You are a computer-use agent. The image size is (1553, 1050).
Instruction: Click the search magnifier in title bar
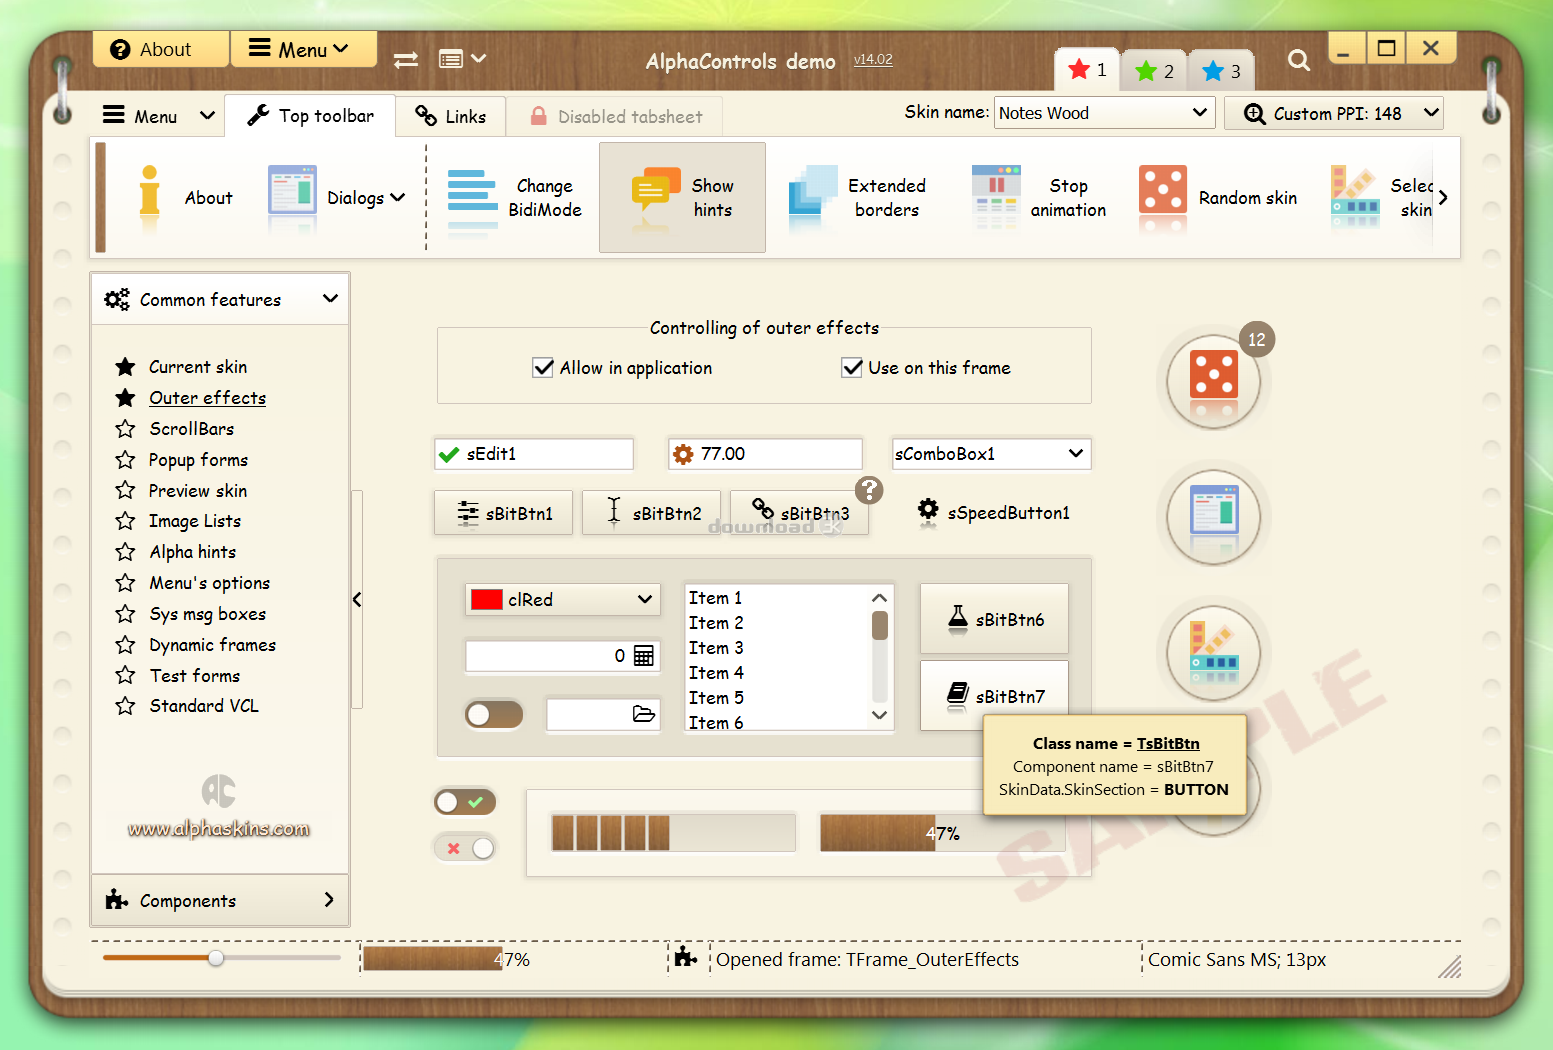pos(1299,60)
